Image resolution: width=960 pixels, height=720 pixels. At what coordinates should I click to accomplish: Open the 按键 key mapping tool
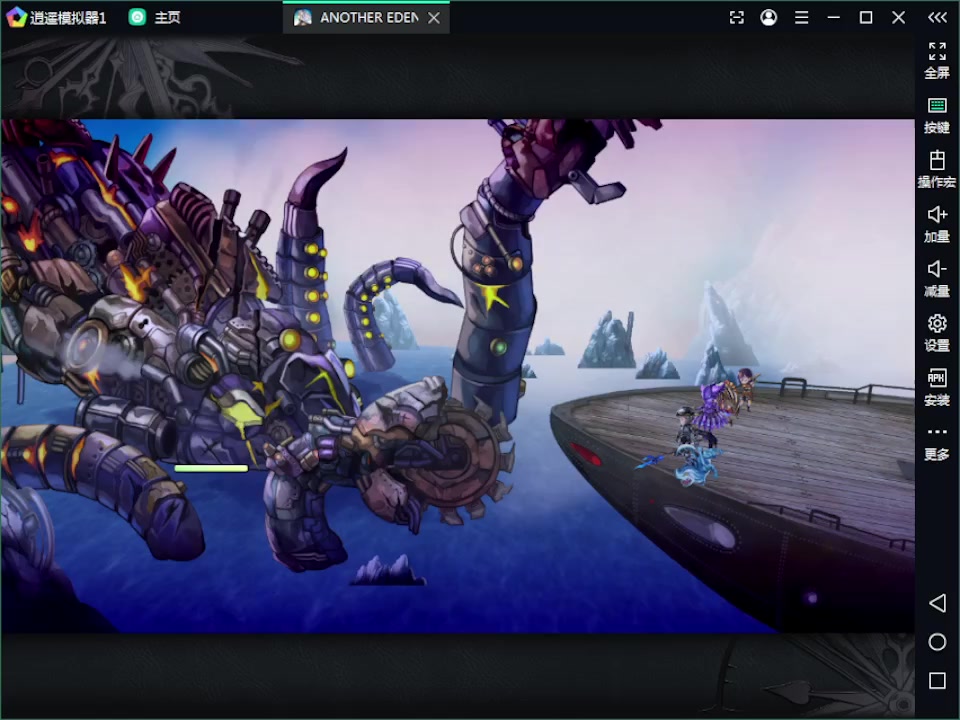click(x=937, y=107)
